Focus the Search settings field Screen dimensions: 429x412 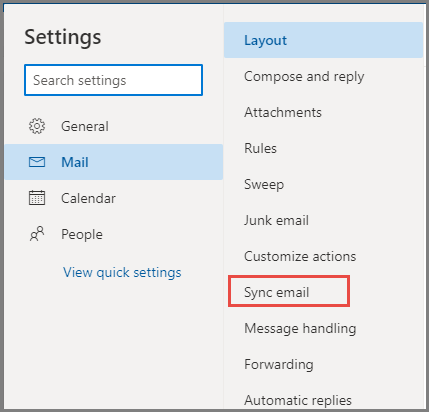click(x=113, y=80)
